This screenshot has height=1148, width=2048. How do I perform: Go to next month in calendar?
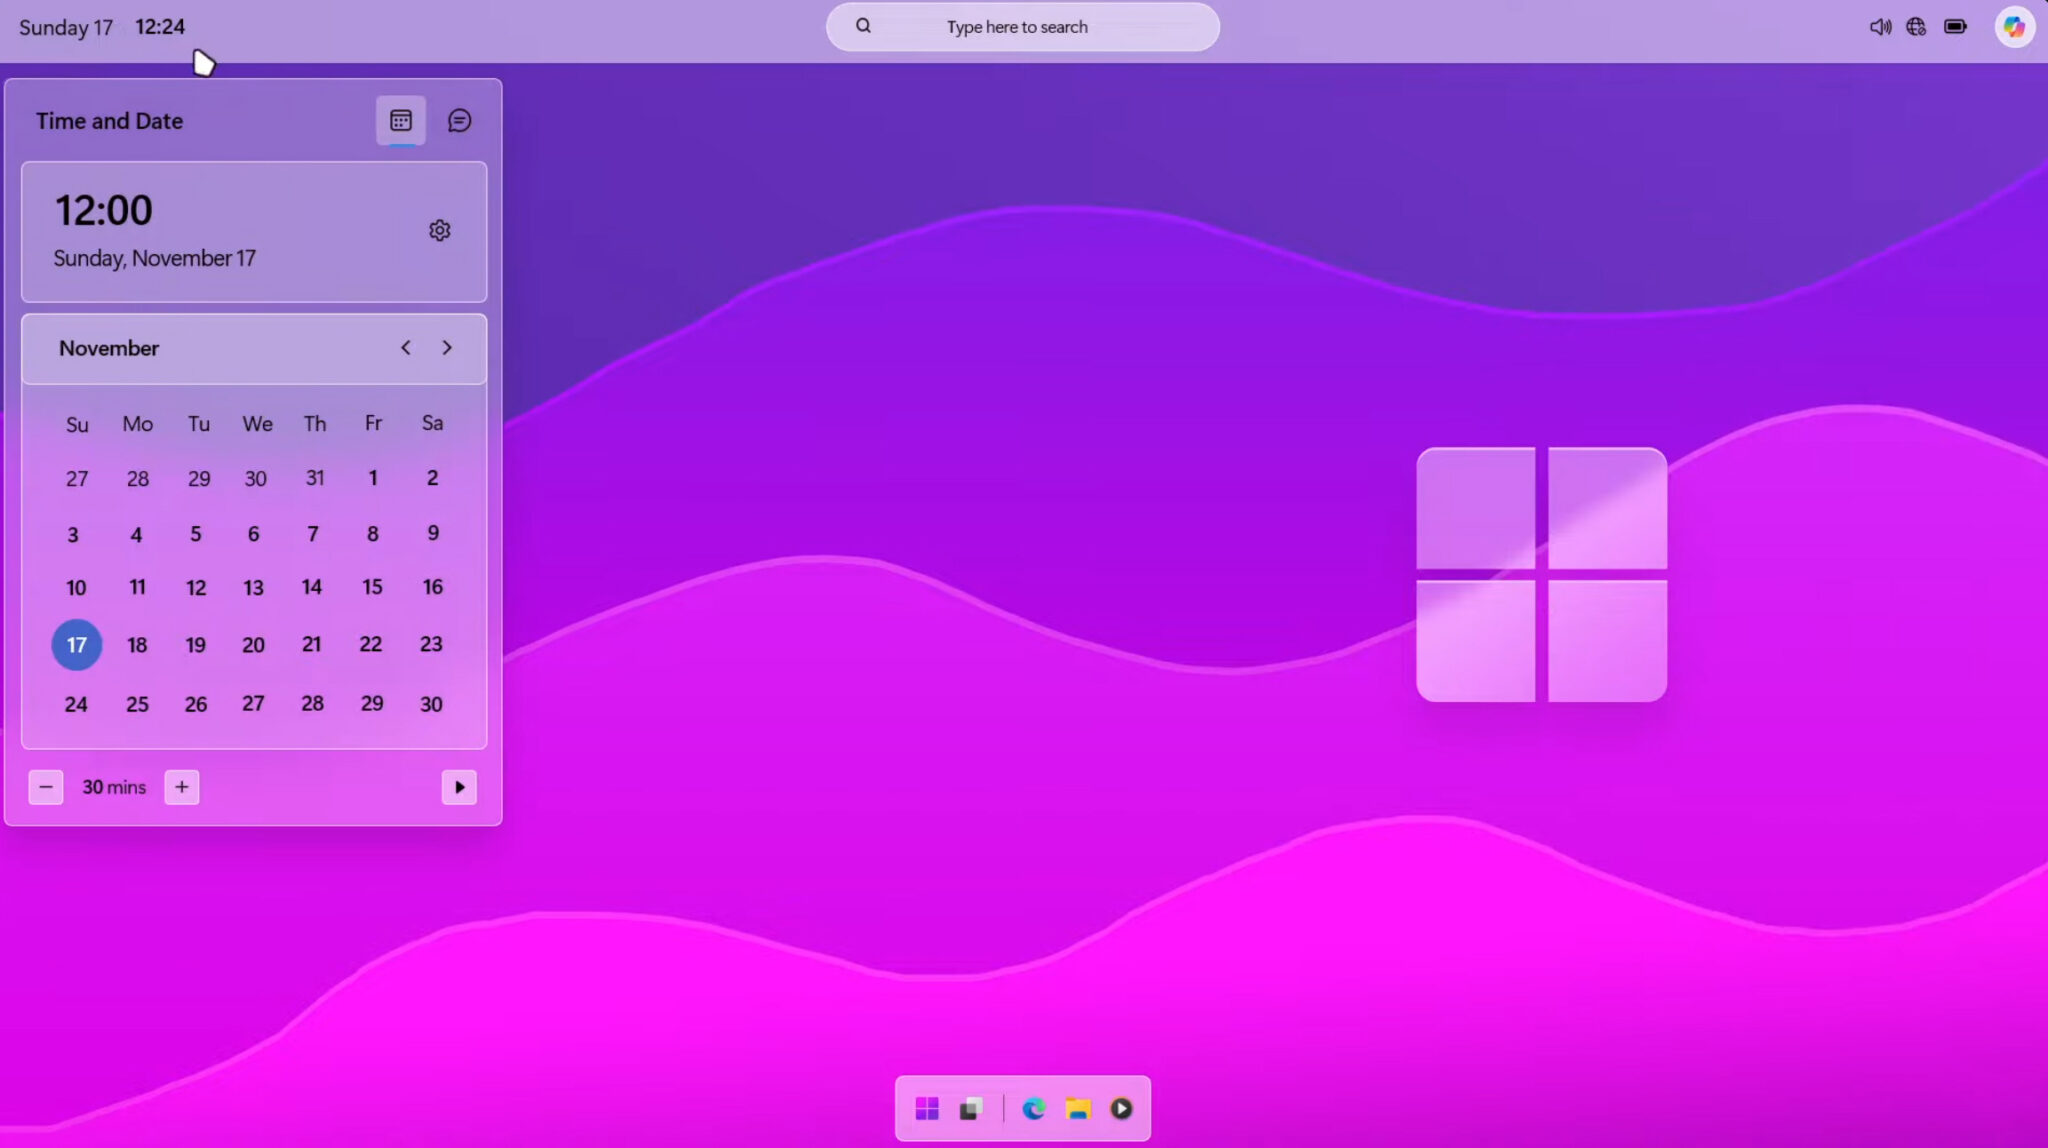(447, 348)
